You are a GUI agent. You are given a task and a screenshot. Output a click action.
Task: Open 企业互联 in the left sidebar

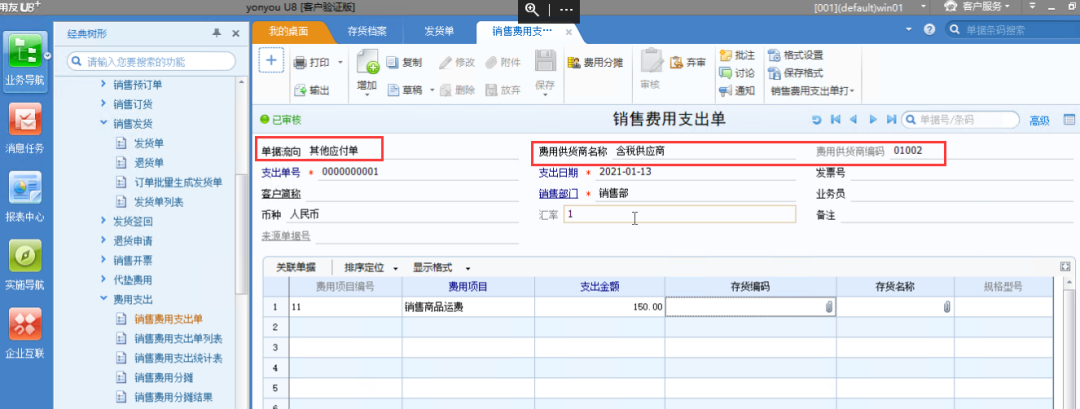(25, 334)
